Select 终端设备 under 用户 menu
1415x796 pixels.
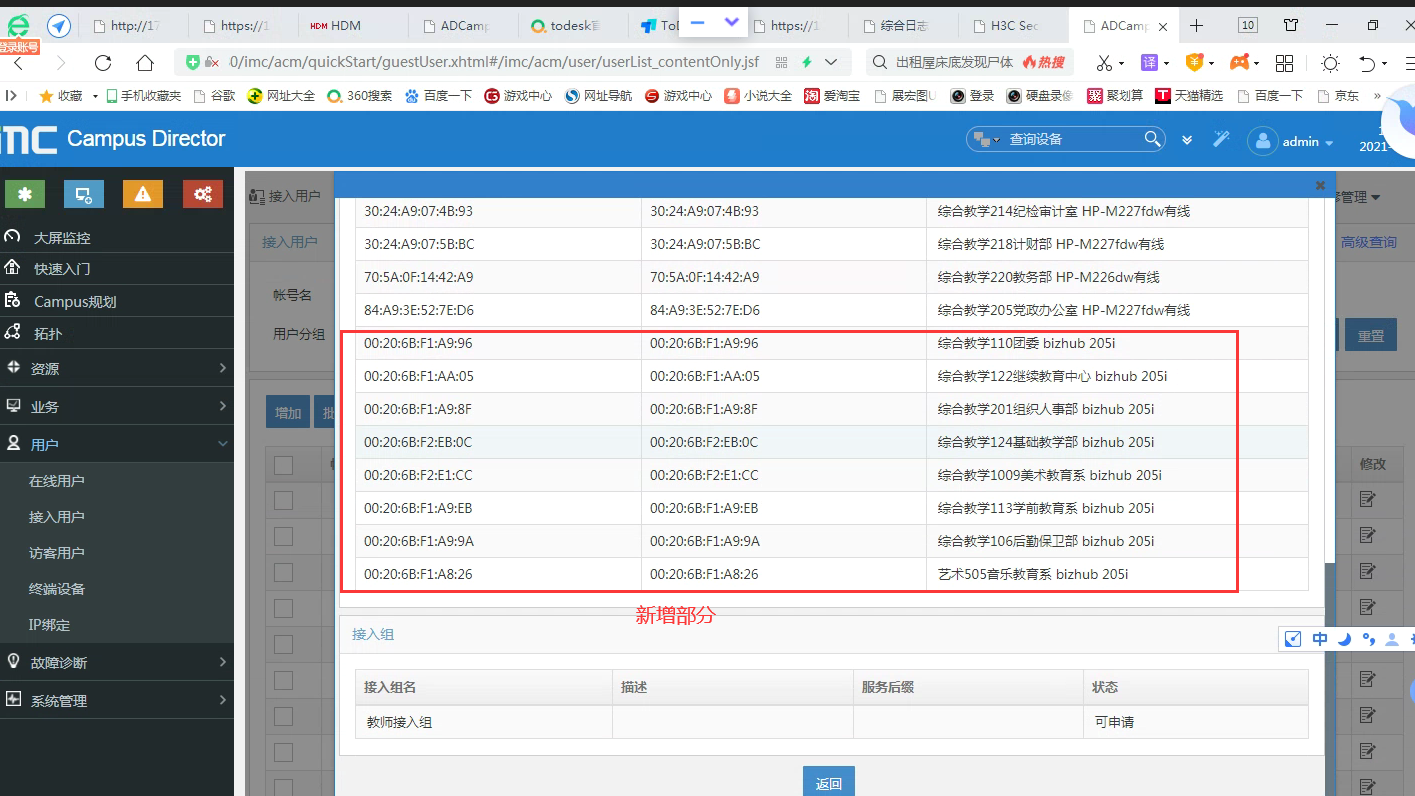[x=57, y=589]
